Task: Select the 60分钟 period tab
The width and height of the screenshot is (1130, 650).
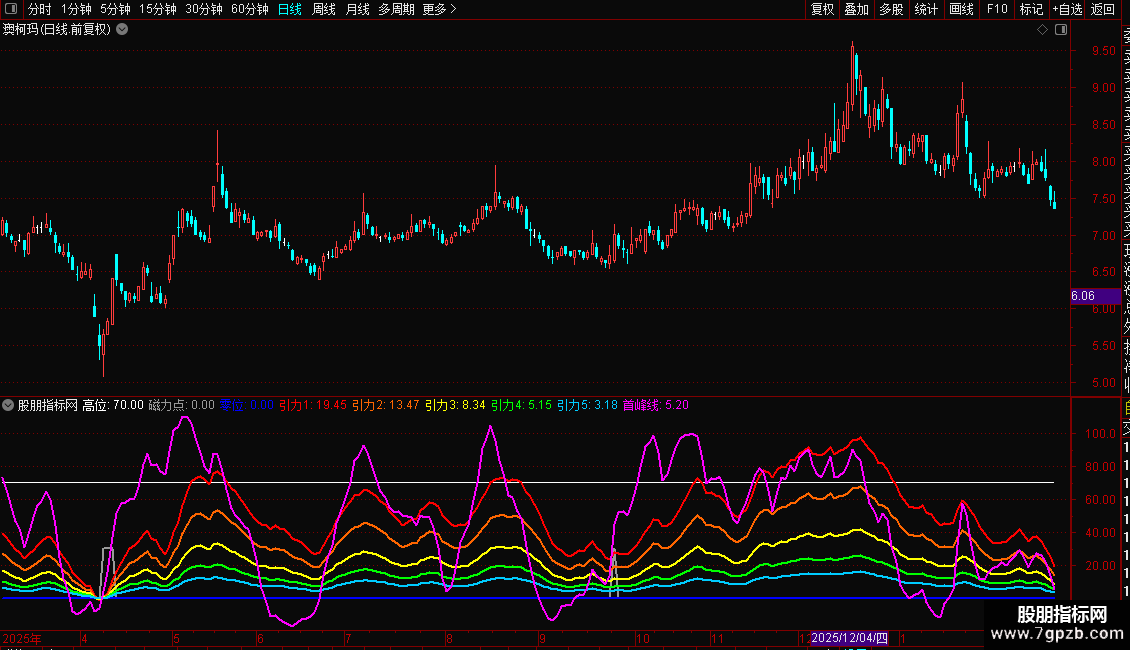Action: 250,9
